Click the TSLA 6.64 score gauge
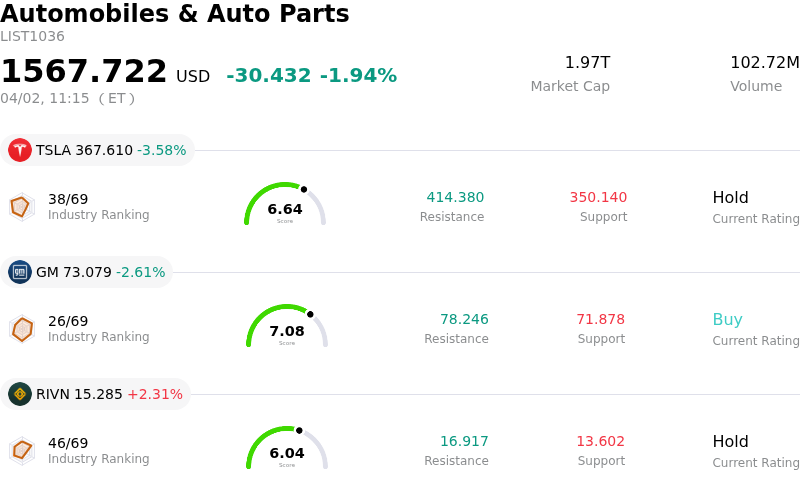 [285, 205]
